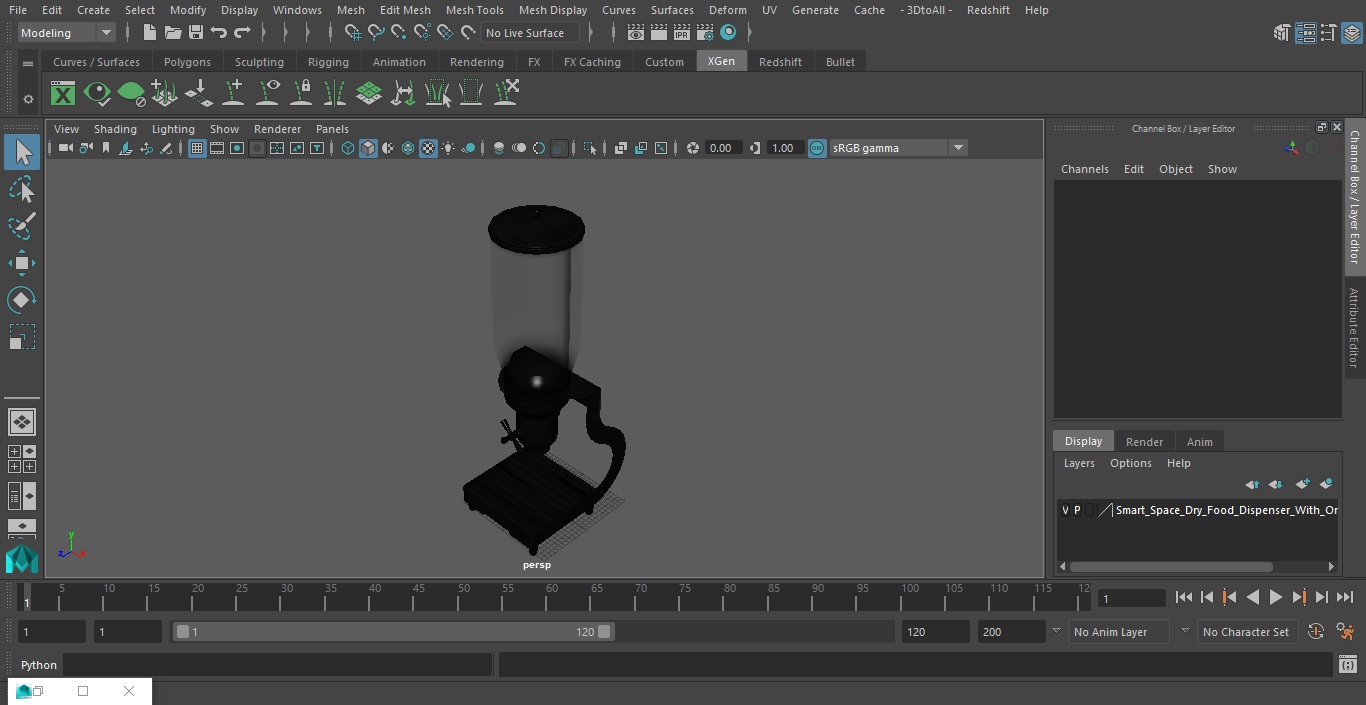This screenshot has width=1366, height=705.
Task: Click the gamma value field 1.00
Action: (783, 148)
